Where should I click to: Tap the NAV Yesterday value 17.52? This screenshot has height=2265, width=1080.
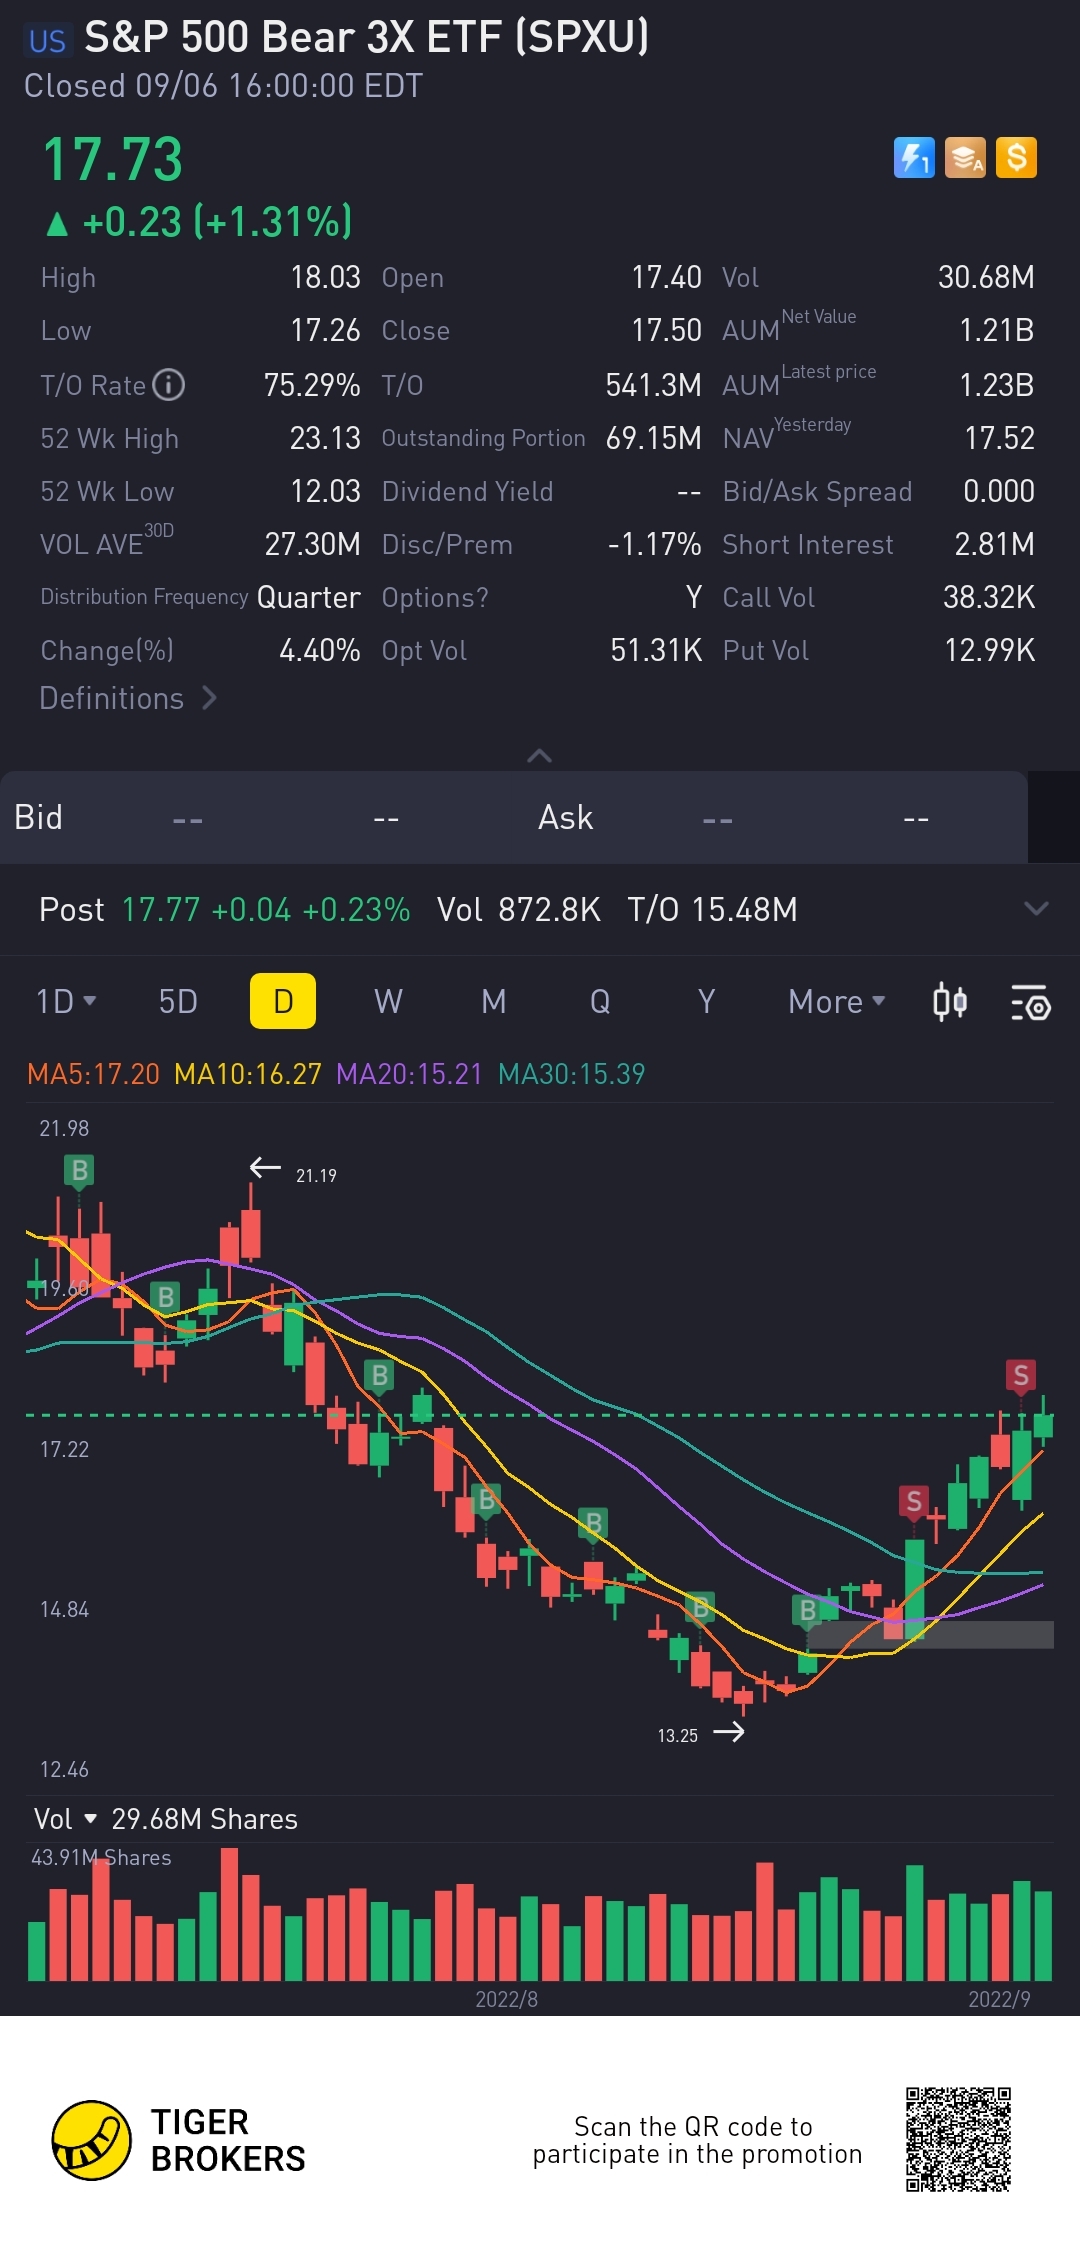999,438
